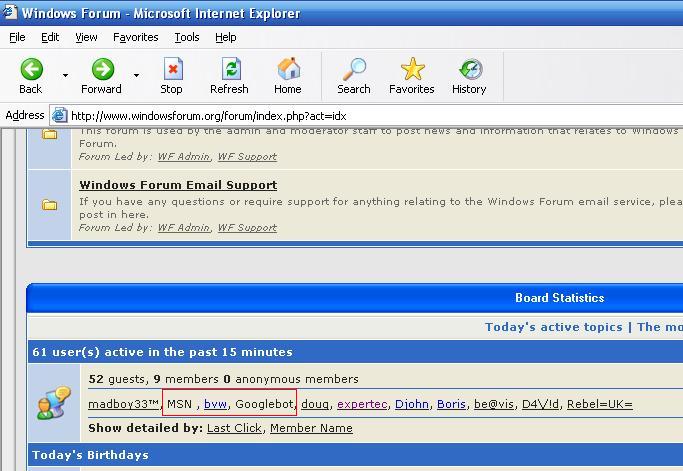Open be@vis member profile
Screen dimensions: 683x471
click(x=494, y=404)
